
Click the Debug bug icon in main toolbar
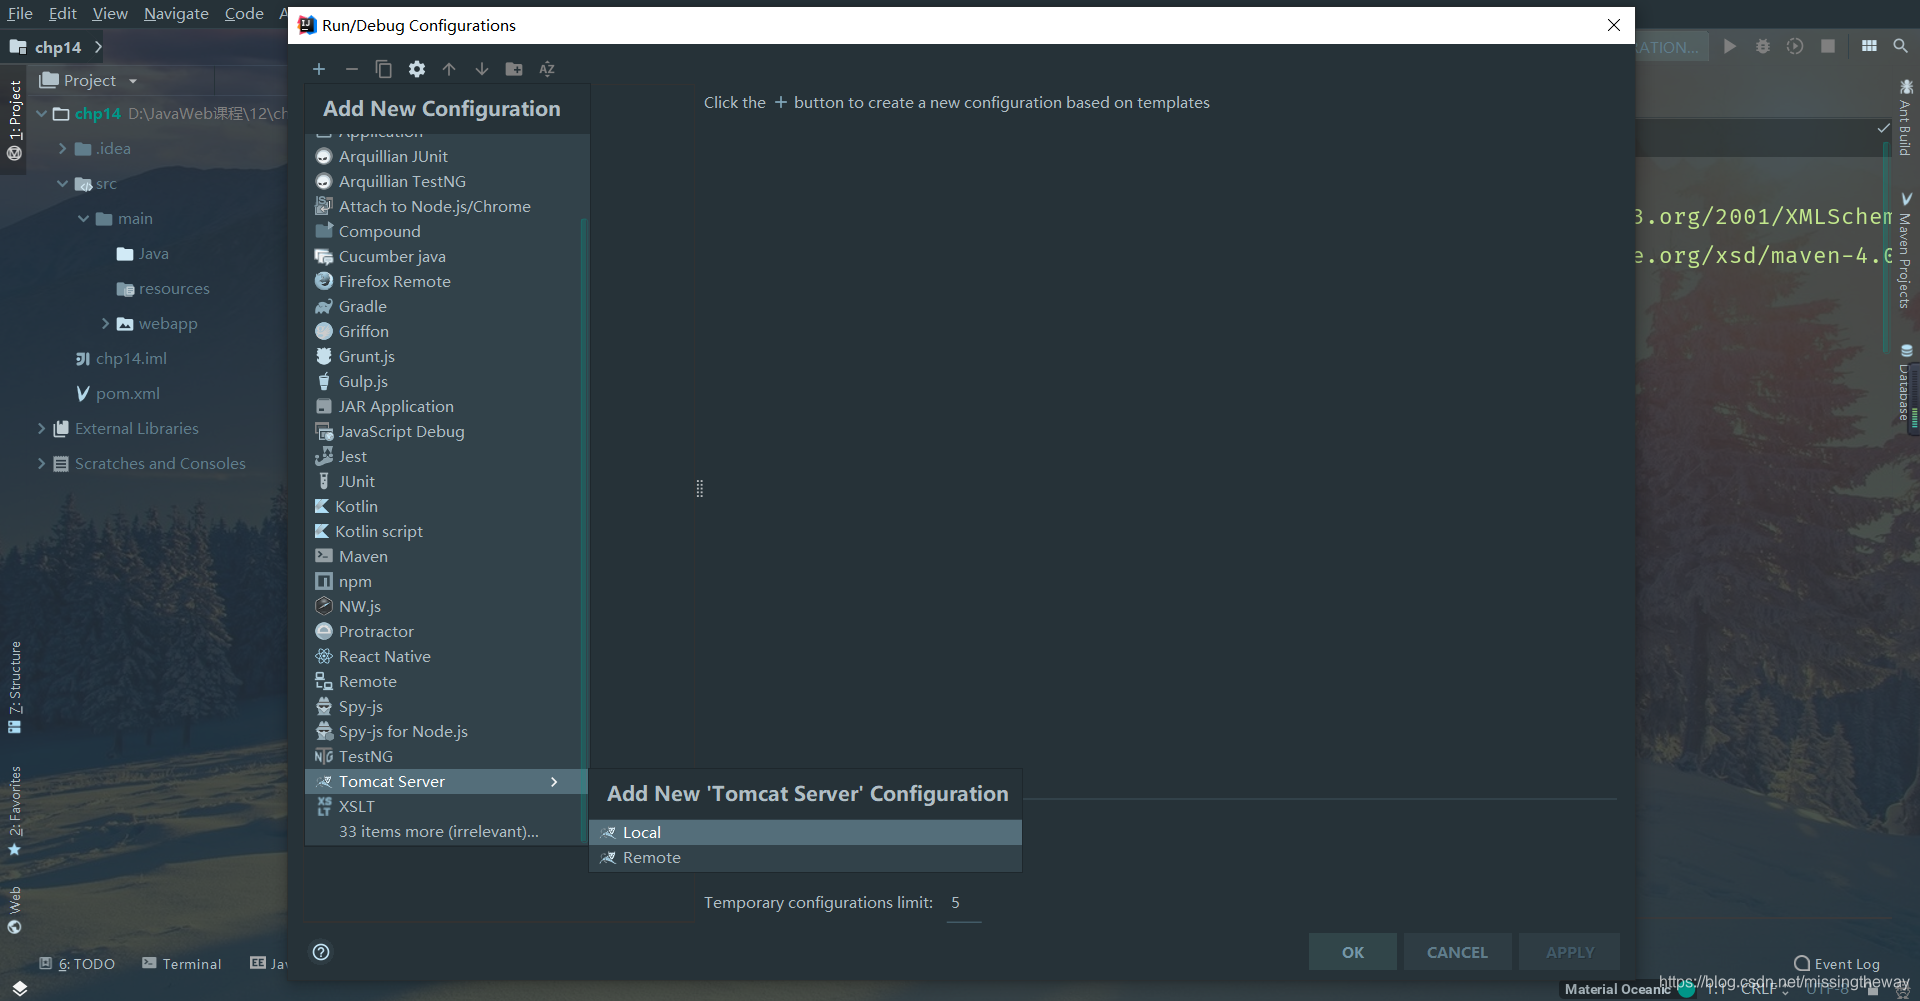click(1763, 46)
